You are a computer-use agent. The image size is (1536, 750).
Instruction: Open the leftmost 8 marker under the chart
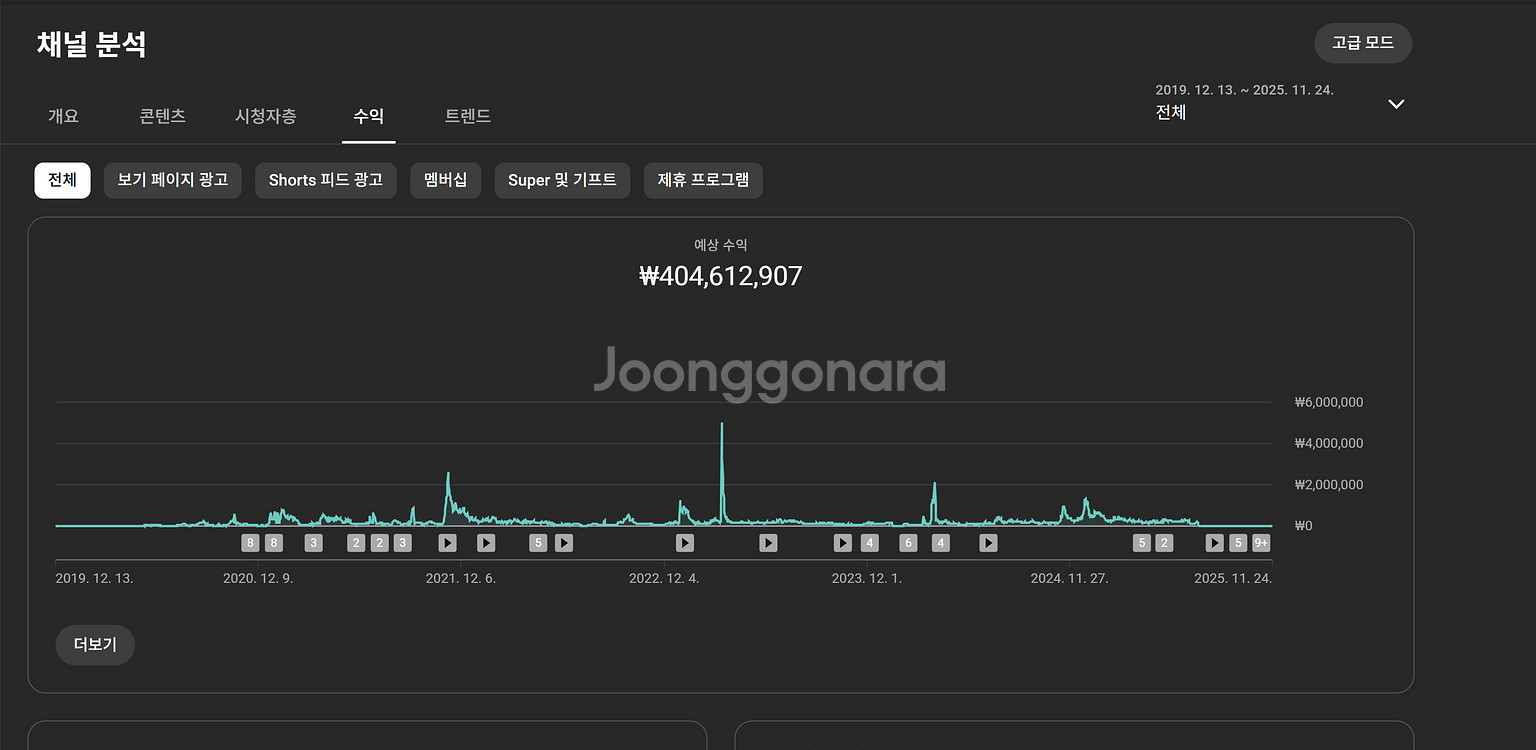tap(250, 543)
